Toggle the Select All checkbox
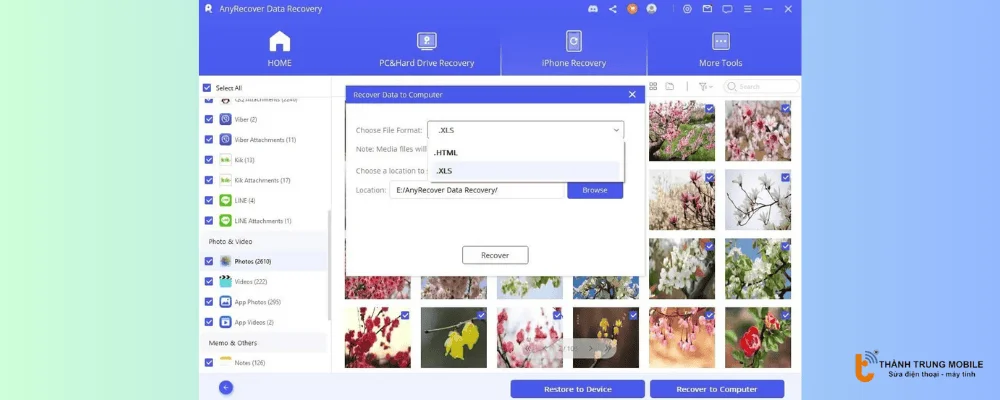This screenshot has width=1000, height=400. pyautogui.click(x=208, y=88)
